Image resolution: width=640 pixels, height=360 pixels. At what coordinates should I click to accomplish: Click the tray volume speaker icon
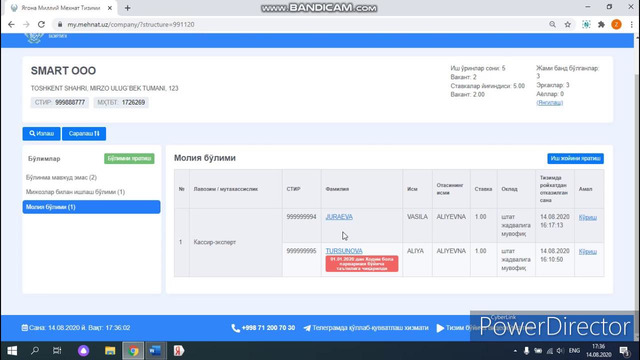tap(560, 351)
